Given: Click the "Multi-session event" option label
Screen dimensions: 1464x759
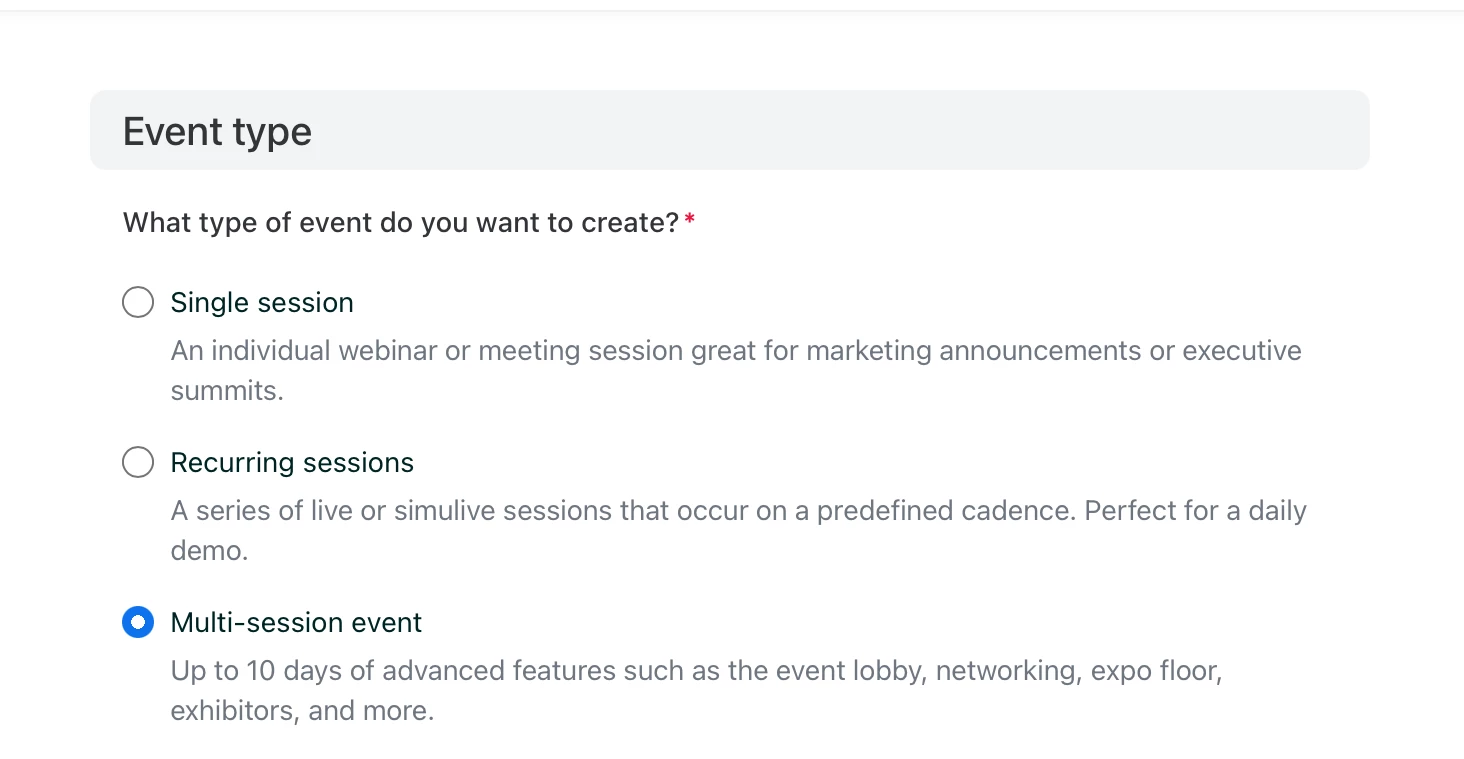Looking at the screenshot, I should (296, 622).
